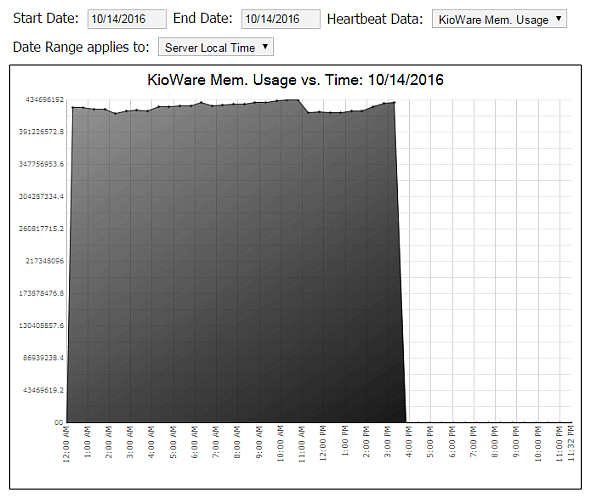The image size is (591, 498).
Task: Click the 3:00 PM x-axis label
Action: [387, 442]
